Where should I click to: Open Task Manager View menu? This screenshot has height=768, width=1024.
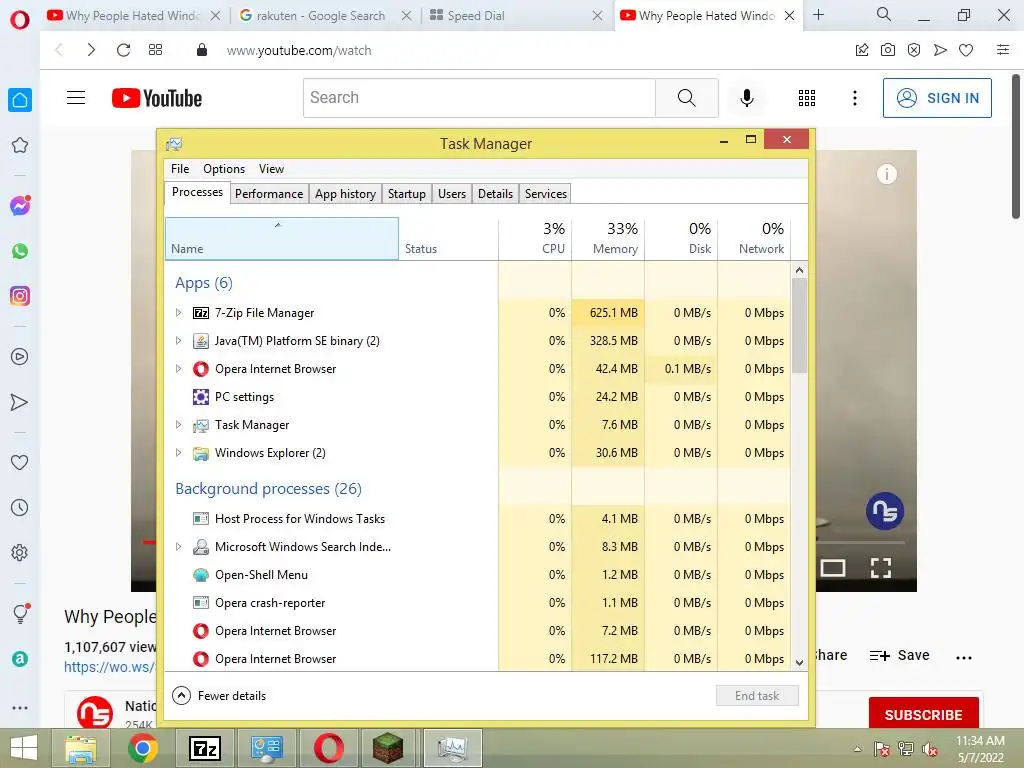271,169
